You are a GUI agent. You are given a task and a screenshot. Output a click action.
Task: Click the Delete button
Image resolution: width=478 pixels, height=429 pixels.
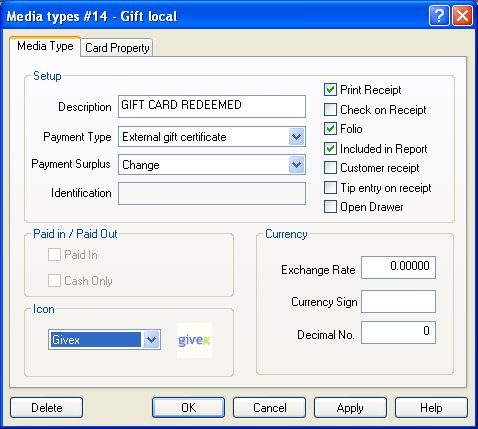click(46, 408)
